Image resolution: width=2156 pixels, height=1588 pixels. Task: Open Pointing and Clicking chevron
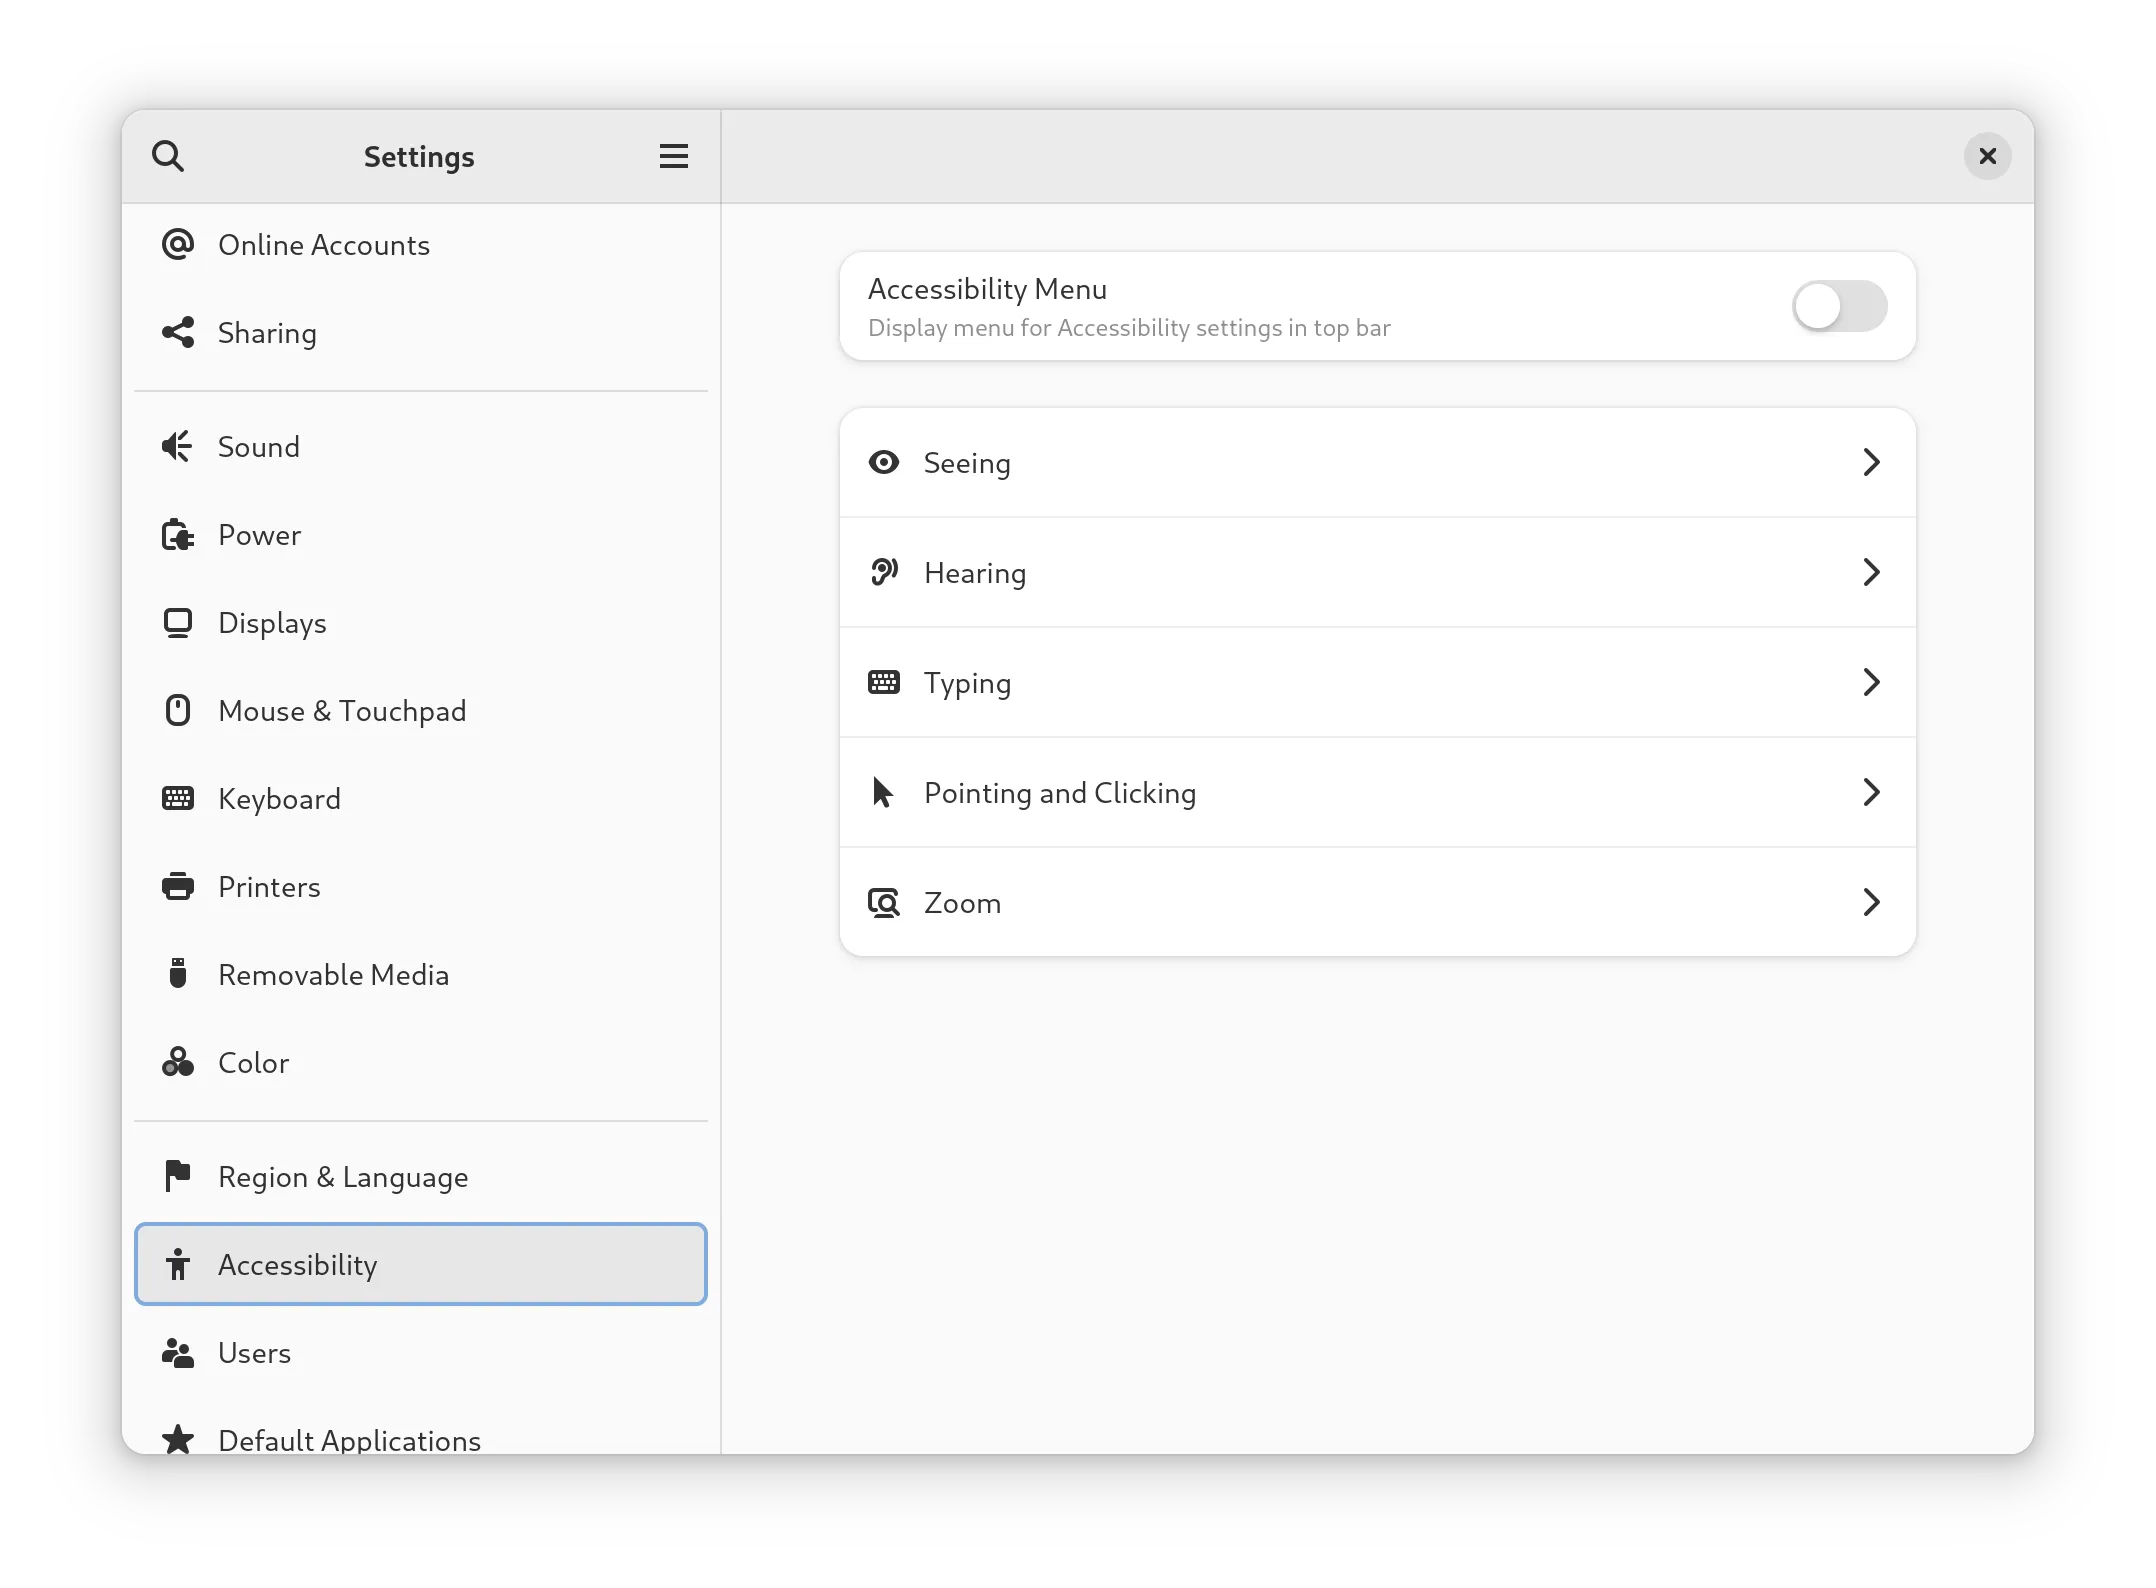tap(1871, 792)
